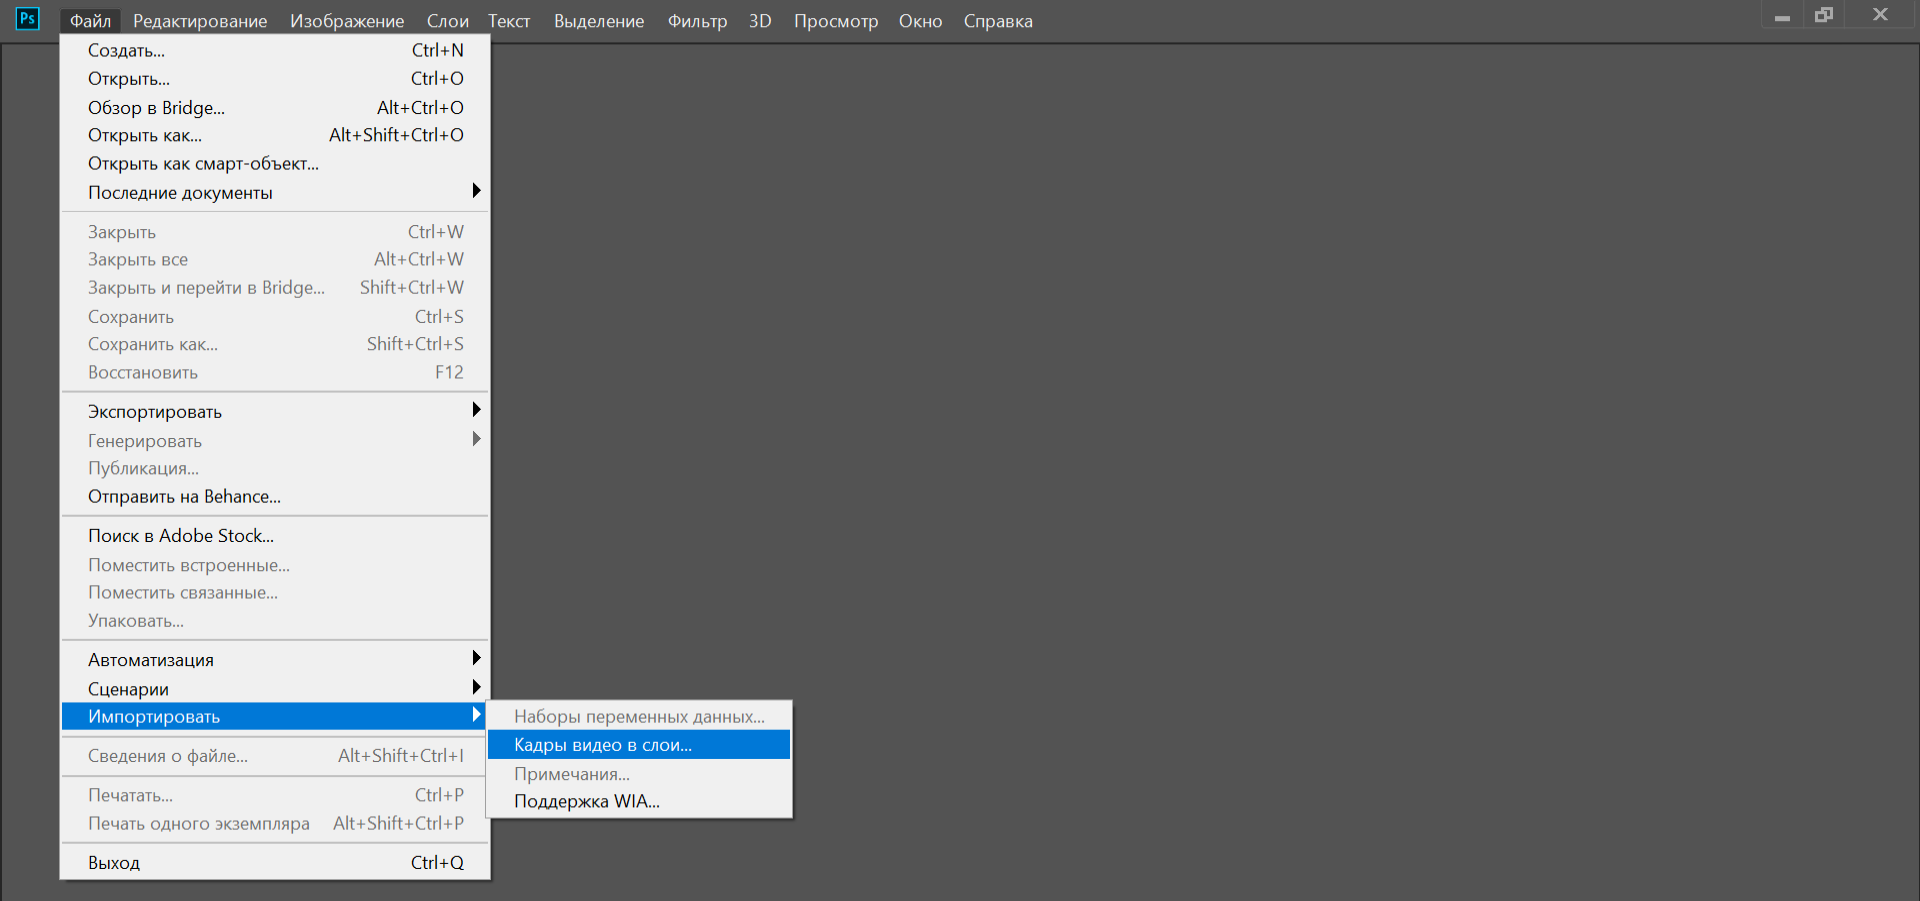Image resolution: width=1920 pixels, height=901 pixels.
Task: Close the Photoshop window
Action: 1880,15
